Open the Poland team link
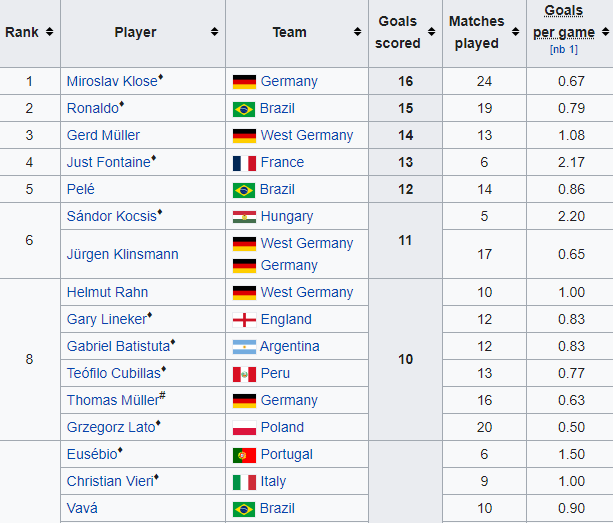This screenshot has width=613, height=523. click(x=282, y=427)
